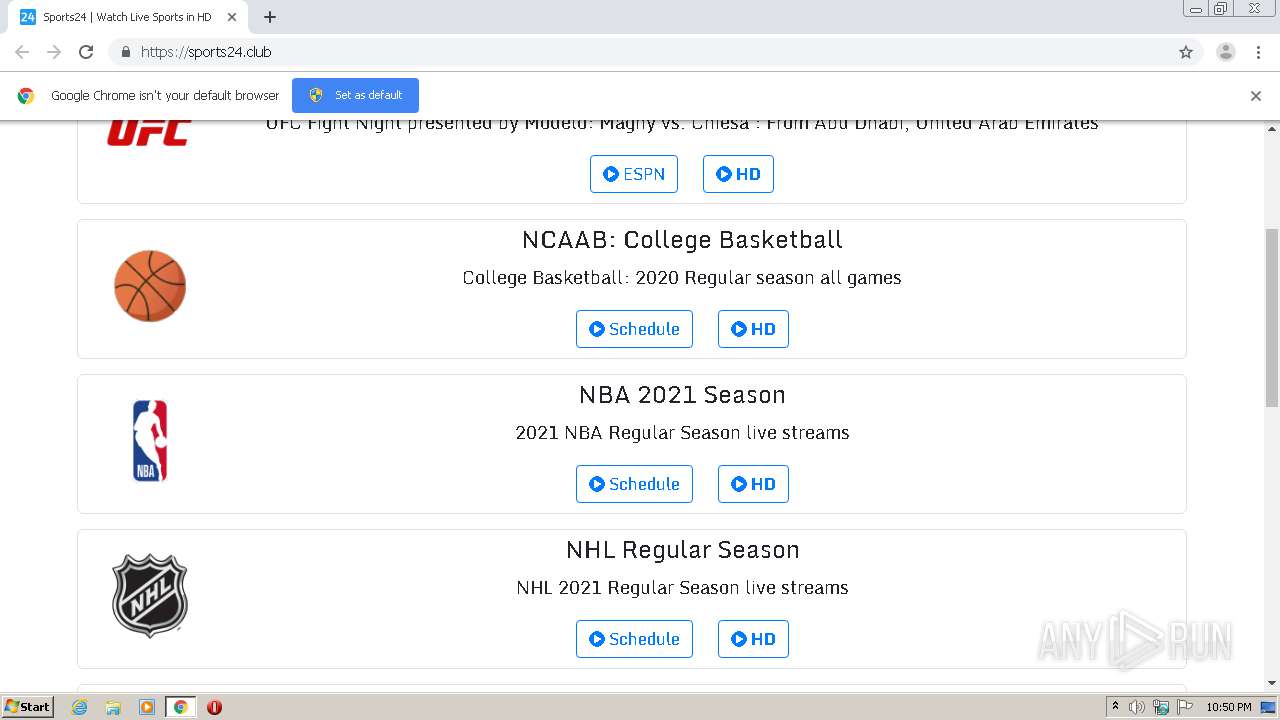Open Windows Explorer folder from the taskbar
The image size is (1280, 720).
(113, 707)
